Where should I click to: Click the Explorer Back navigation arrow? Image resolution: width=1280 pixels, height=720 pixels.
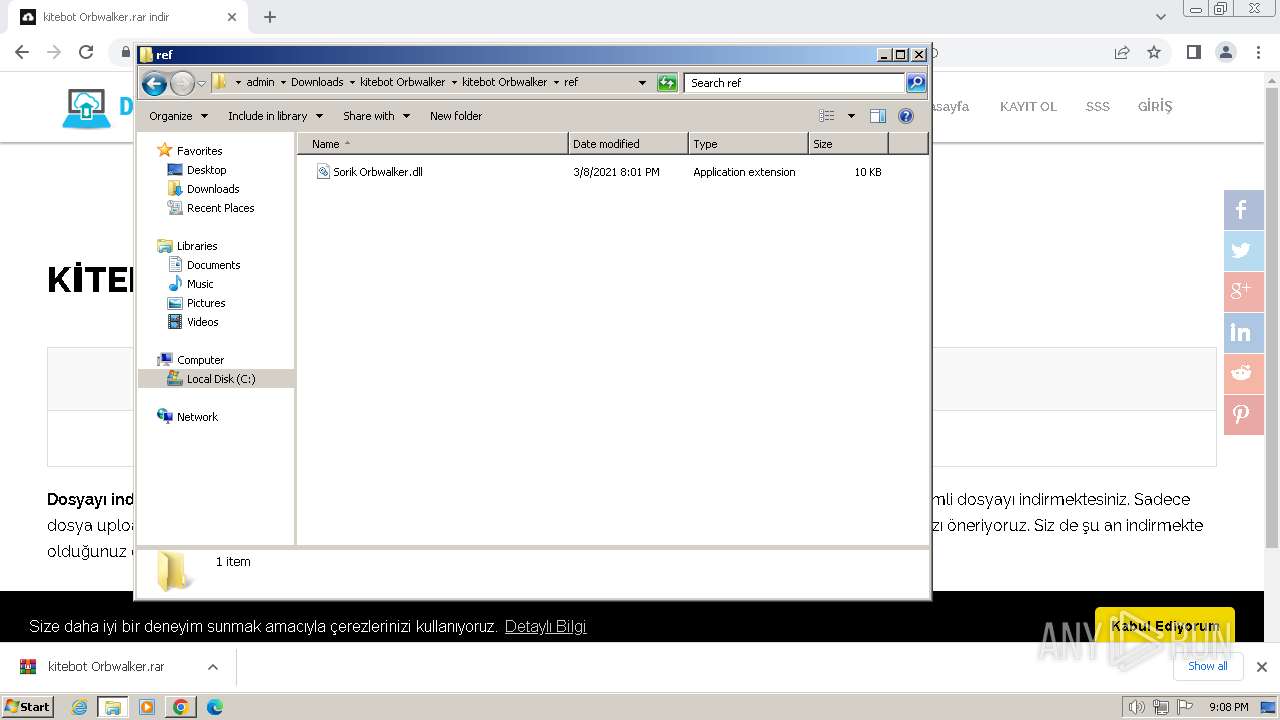pos(154,83)
